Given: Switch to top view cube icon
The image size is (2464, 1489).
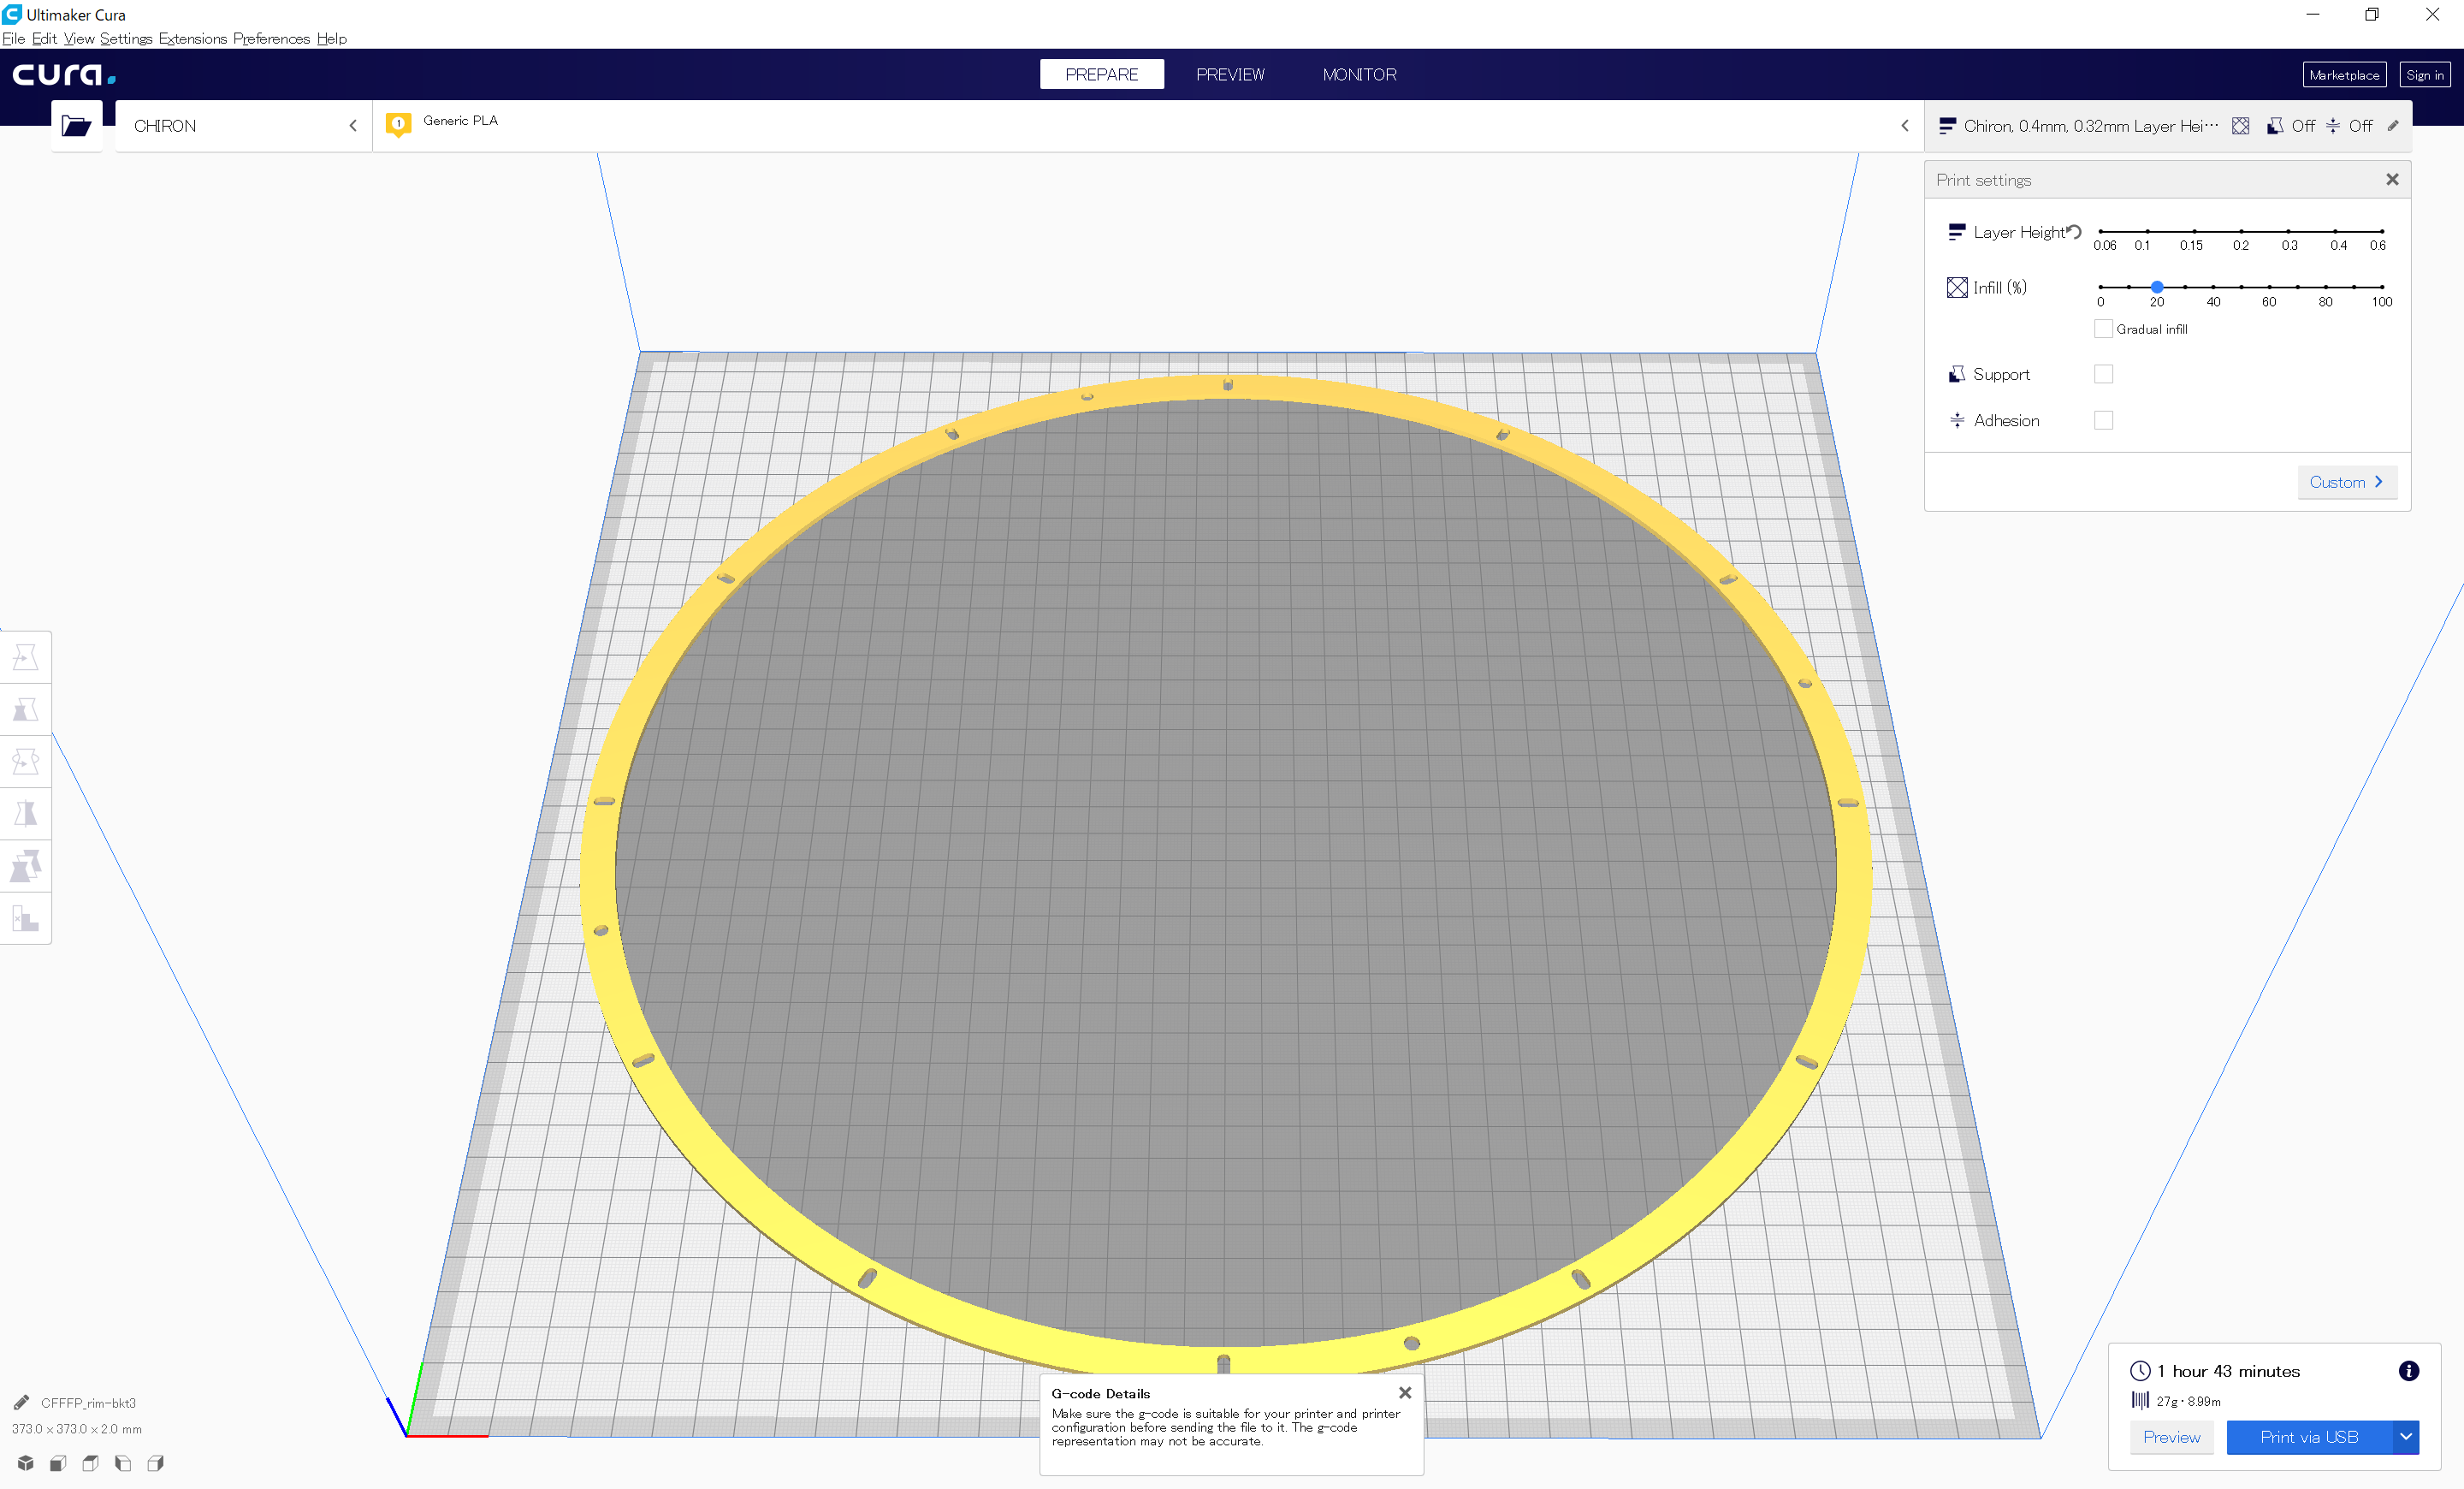Looking at the screenshot, I should click(x=90, y=1463).
